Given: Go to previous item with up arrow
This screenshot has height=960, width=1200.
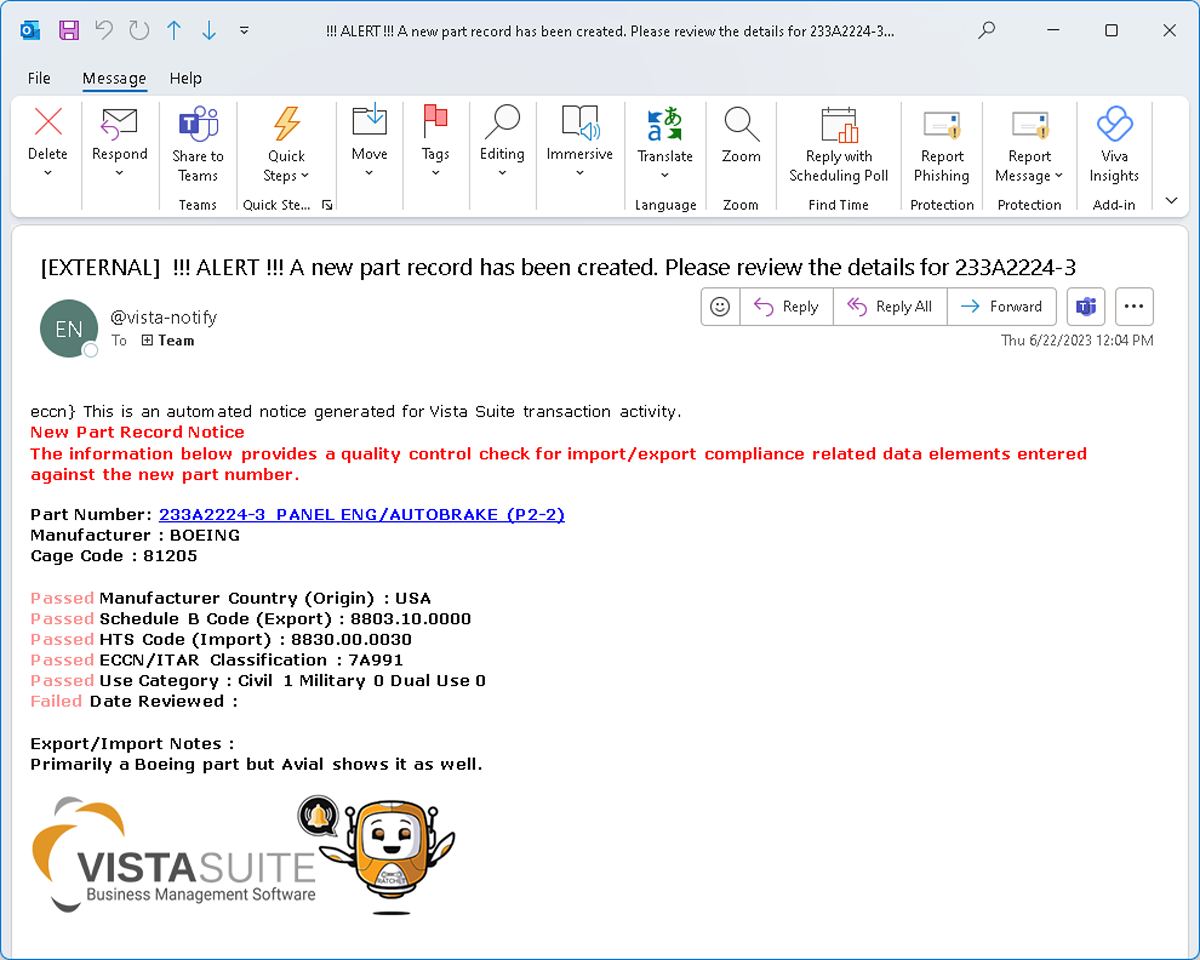Looking at the screenshot, I should pos(174,31).
